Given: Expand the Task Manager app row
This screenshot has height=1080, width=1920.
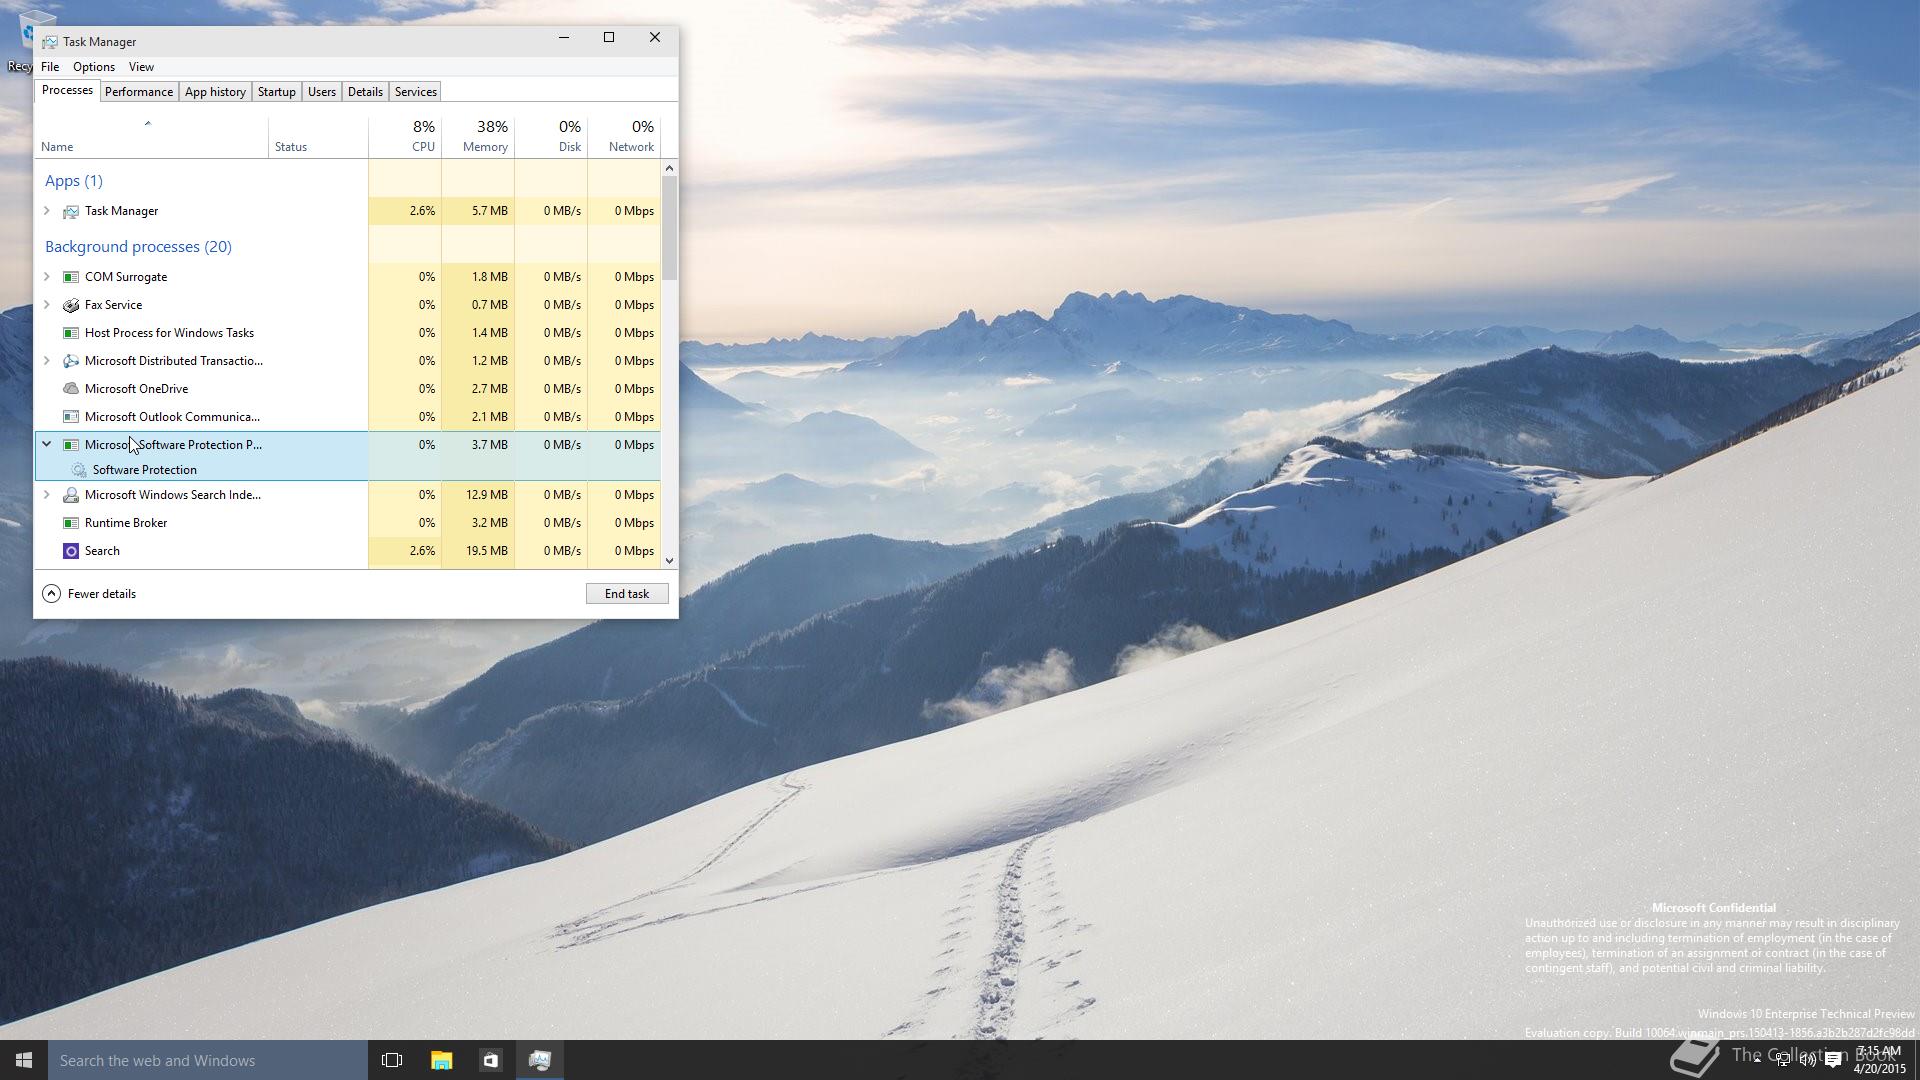Looking at the screenshot, I should pyautogui.click(x=46, y=211).
